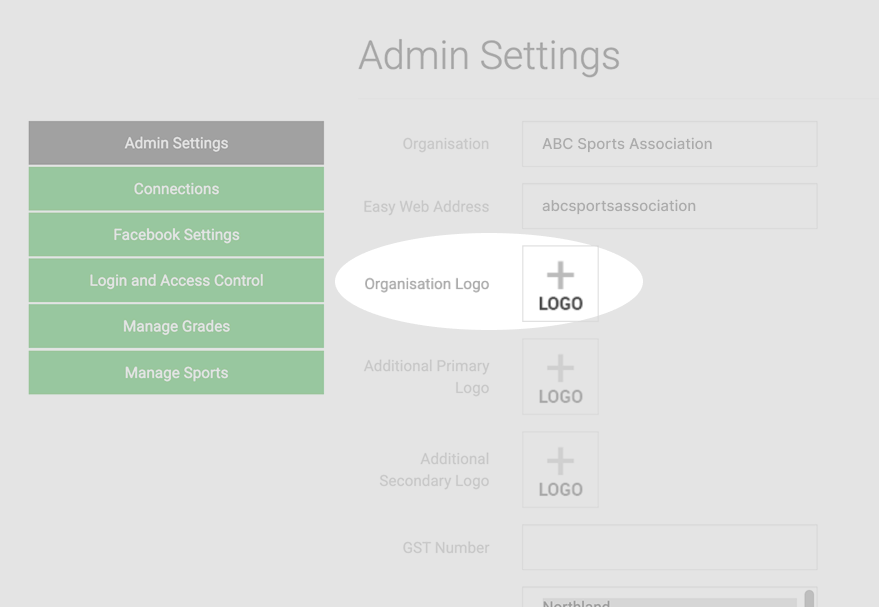The image size is (879, 607).
Task: Add Additional Secondary Logo using plus box
Action: click(x=560, y=470)
